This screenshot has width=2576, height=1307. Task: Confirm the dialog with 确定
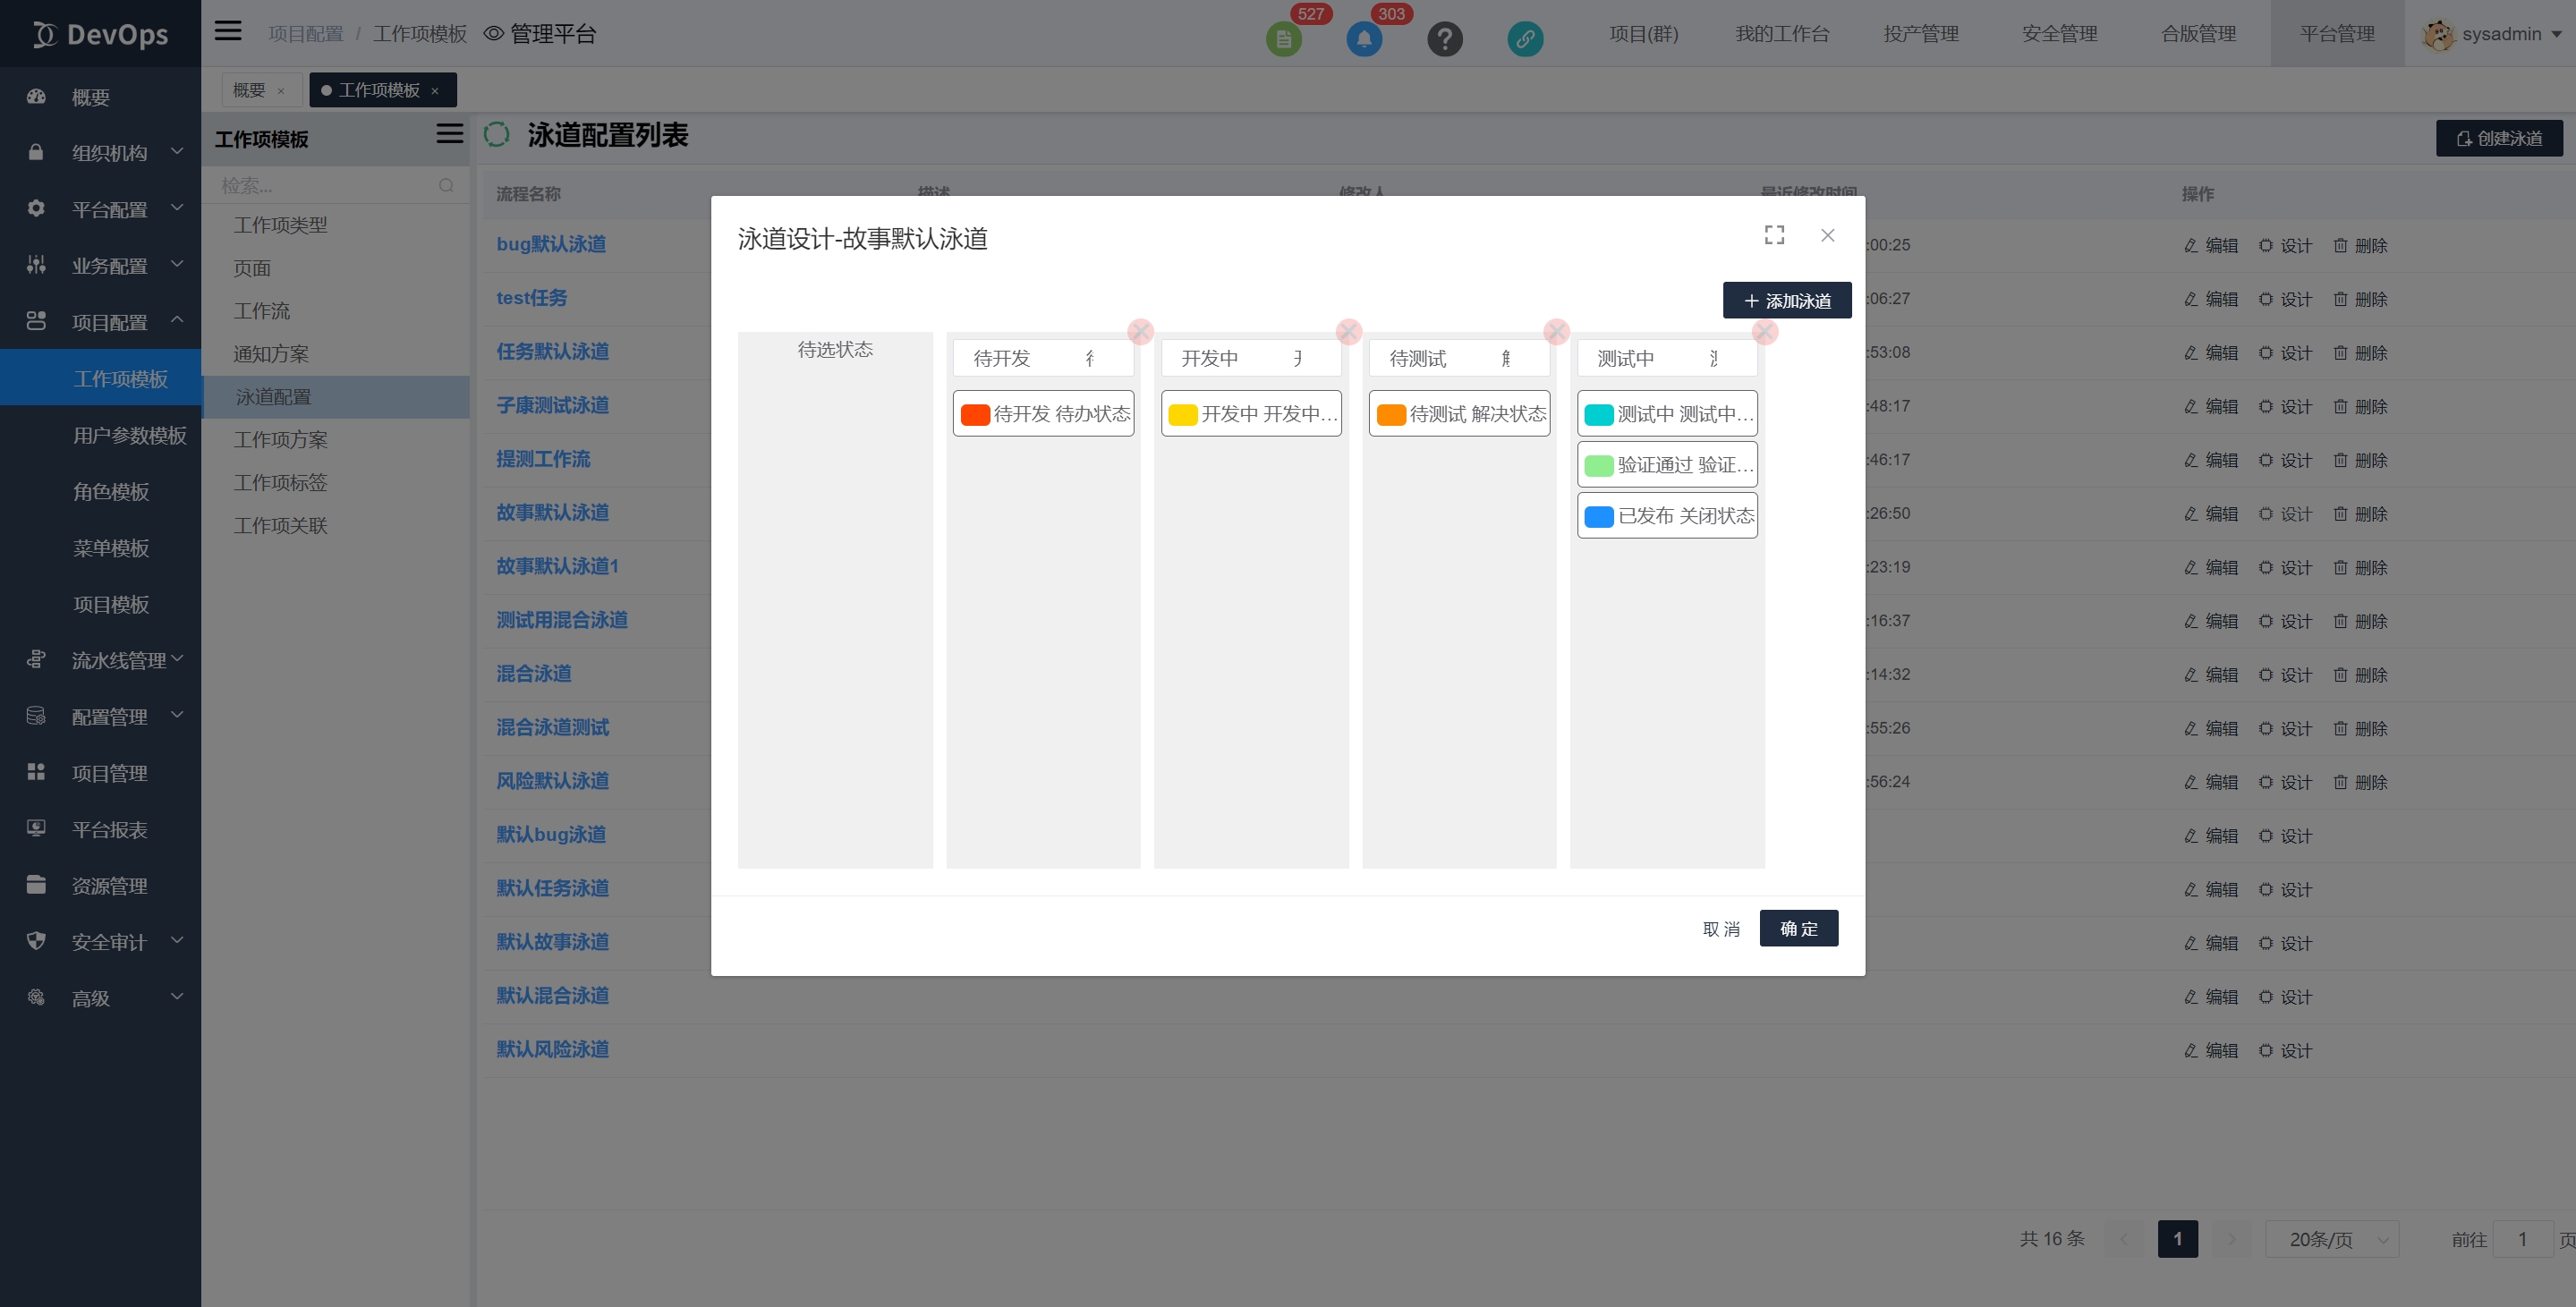[x=1798, y=928]
